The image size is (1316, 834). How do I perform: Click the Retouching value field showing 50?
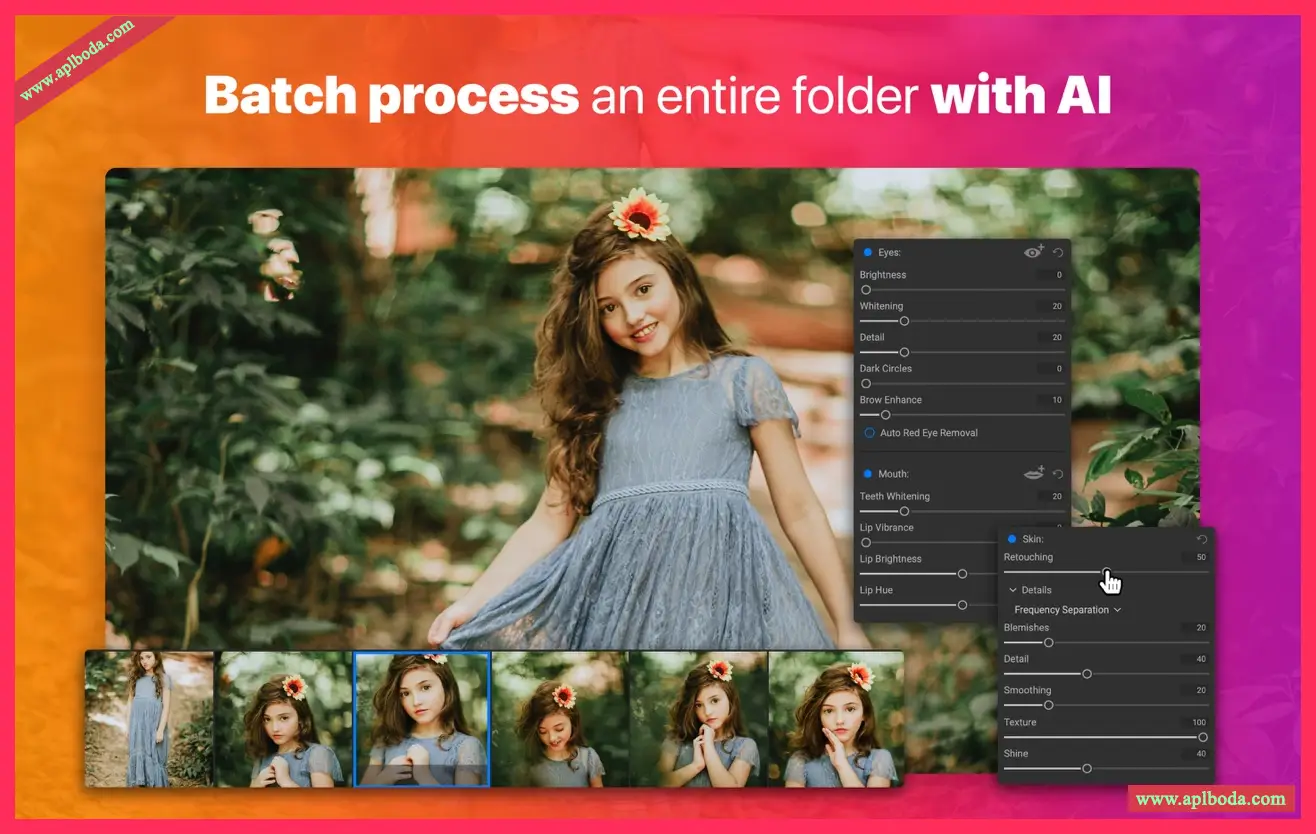click(1199, 557)
